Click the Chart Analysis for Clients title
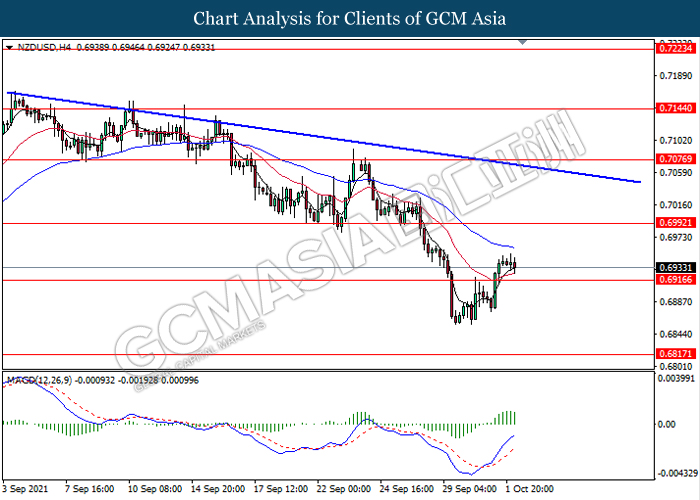The width and height of the screenshot is (700, 500). pyautogui.click(x=350, y=18)
